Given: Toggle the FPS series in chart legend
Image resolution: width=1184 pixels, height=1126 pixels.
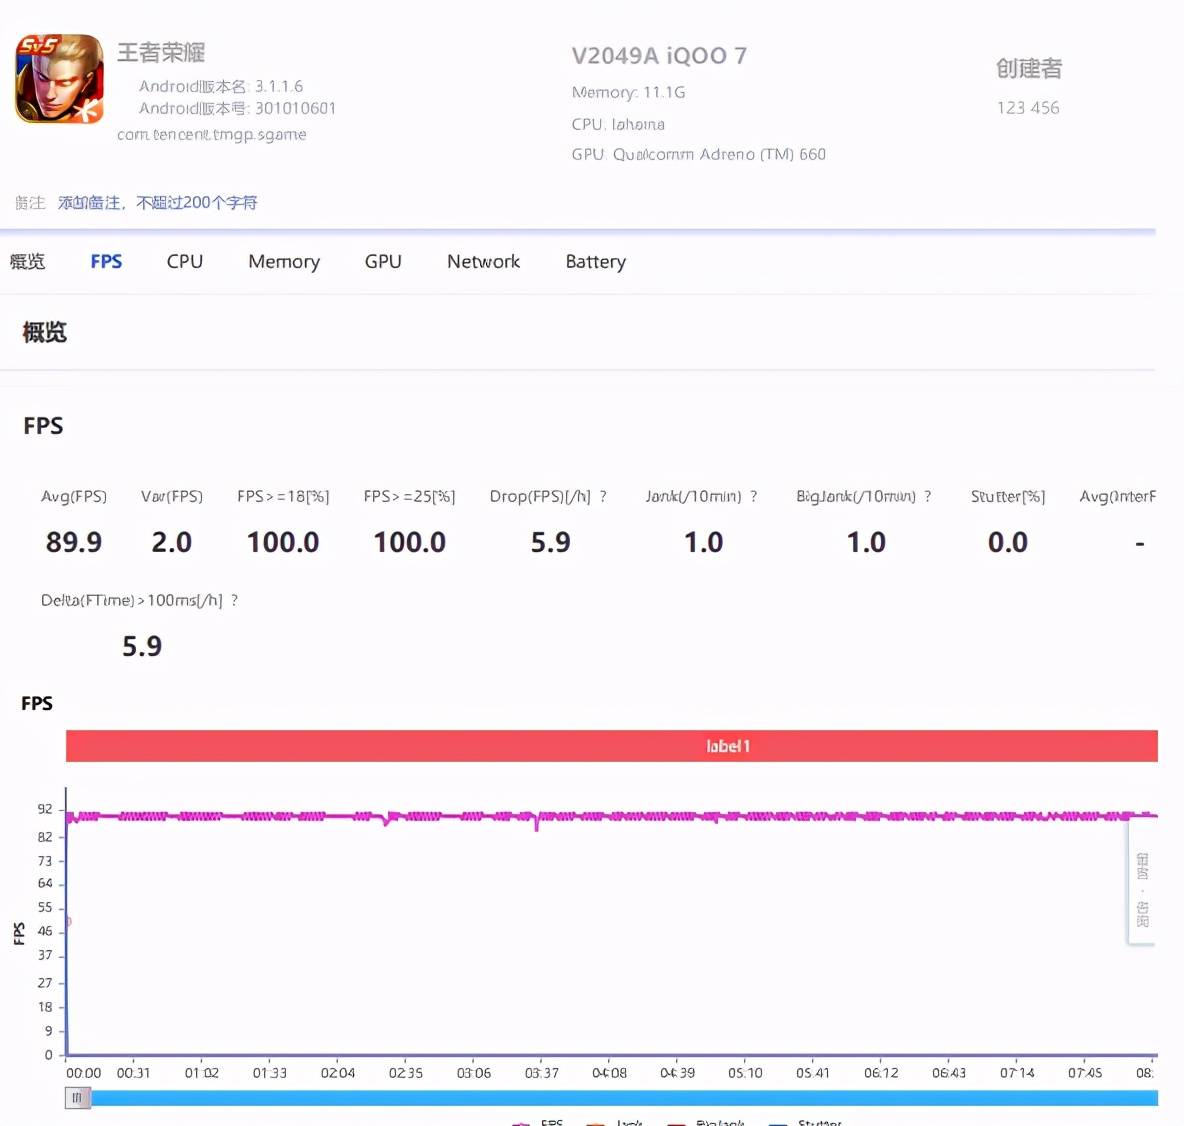Looking at the screenshot, I should pyautogui.click(x=538, y=1123).
